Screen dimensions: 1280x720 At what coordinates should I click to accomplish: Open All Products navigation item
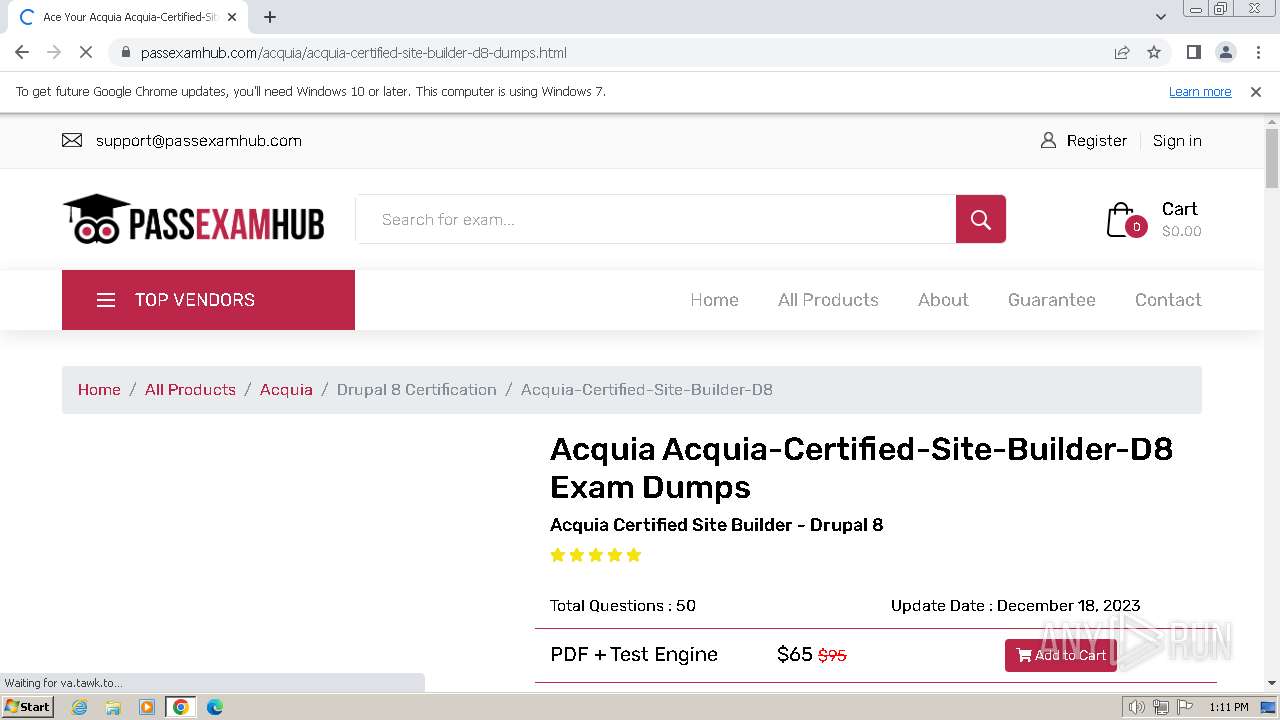828,300
